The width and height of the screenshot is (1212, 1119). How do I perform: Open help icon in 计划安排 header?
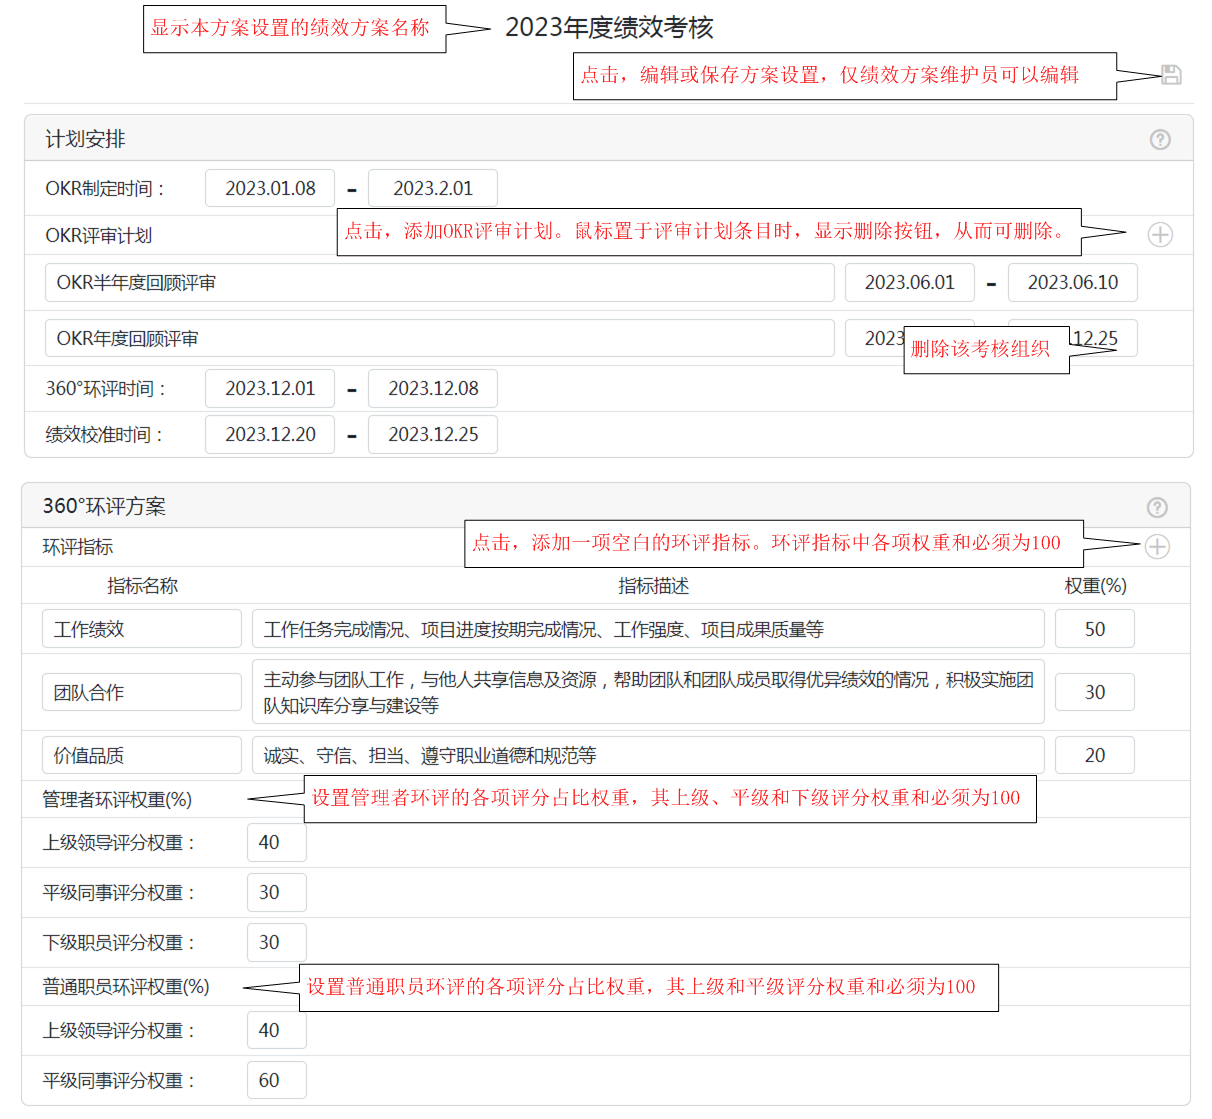[1160, 140]
